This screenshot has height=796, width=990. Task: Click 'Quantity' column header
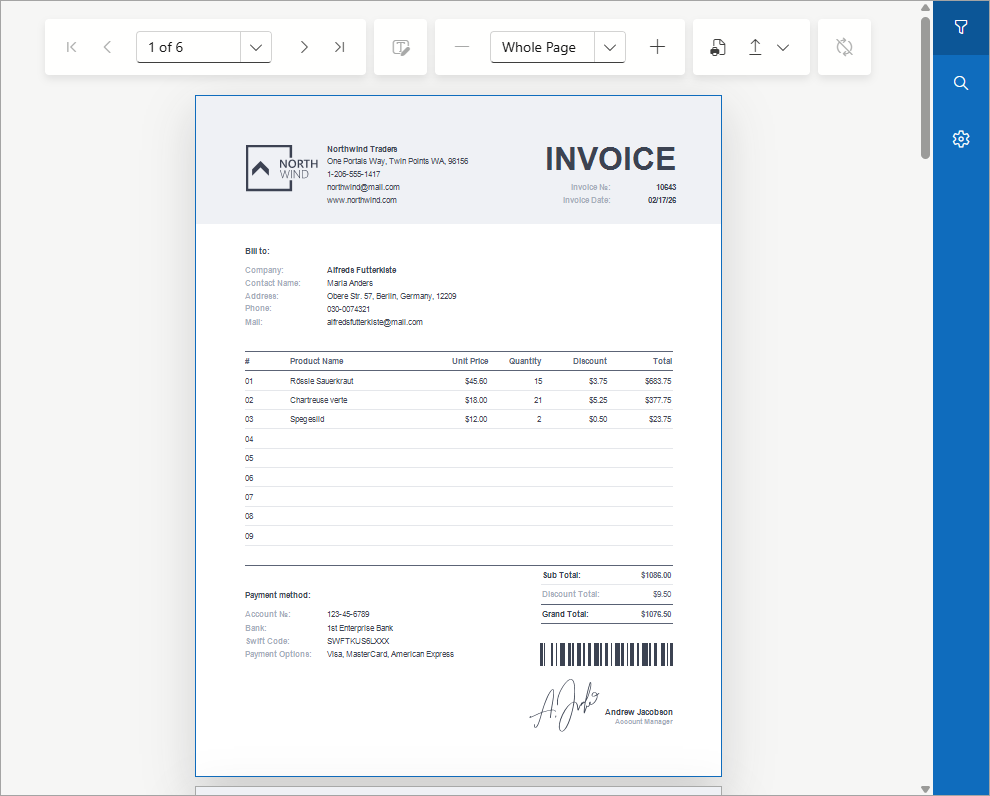tap(525, 361)
